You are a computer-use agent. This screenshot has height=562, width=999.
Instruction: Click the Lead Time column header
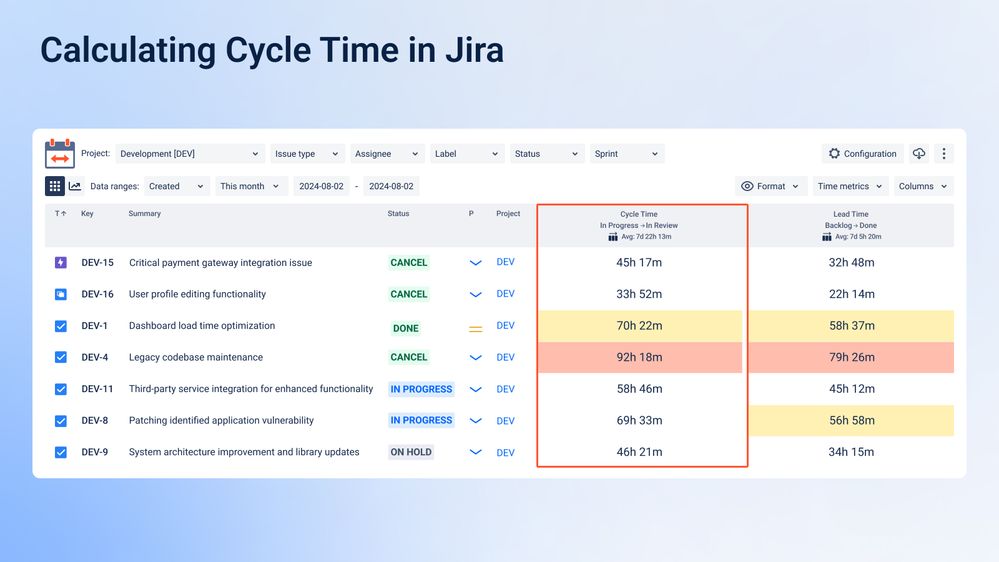[851, 214]
